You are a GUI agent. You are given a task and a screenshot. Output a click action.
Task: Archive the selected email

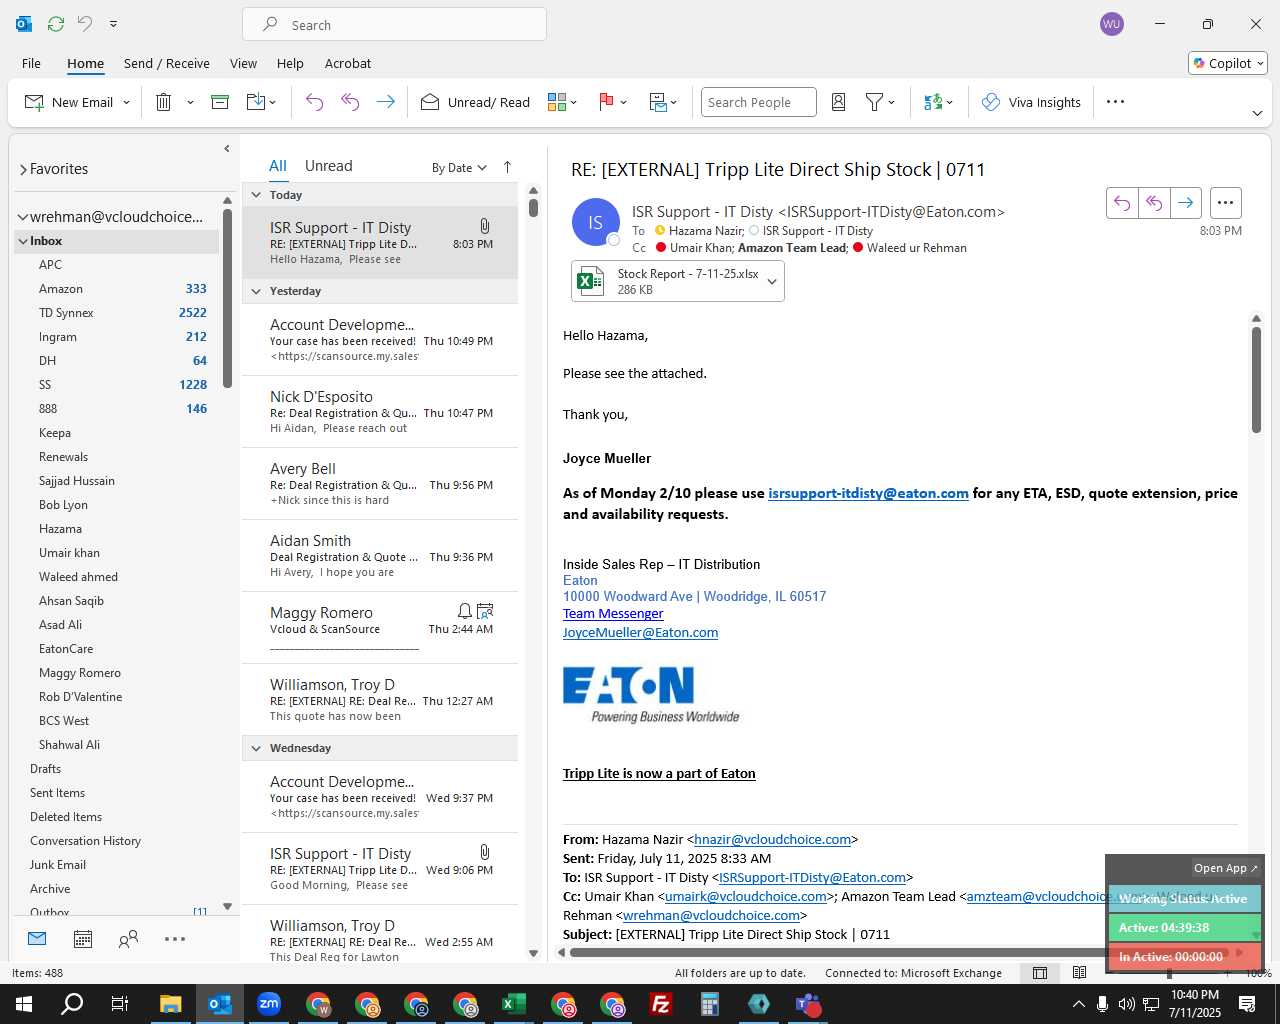(220, 102)
